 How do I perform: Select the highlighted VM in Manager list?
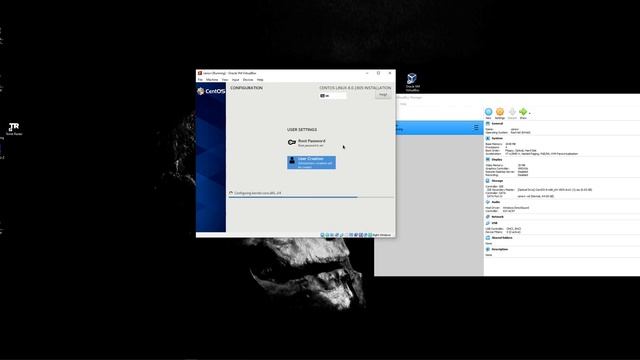pyautogui.click(x=439, y=128)
